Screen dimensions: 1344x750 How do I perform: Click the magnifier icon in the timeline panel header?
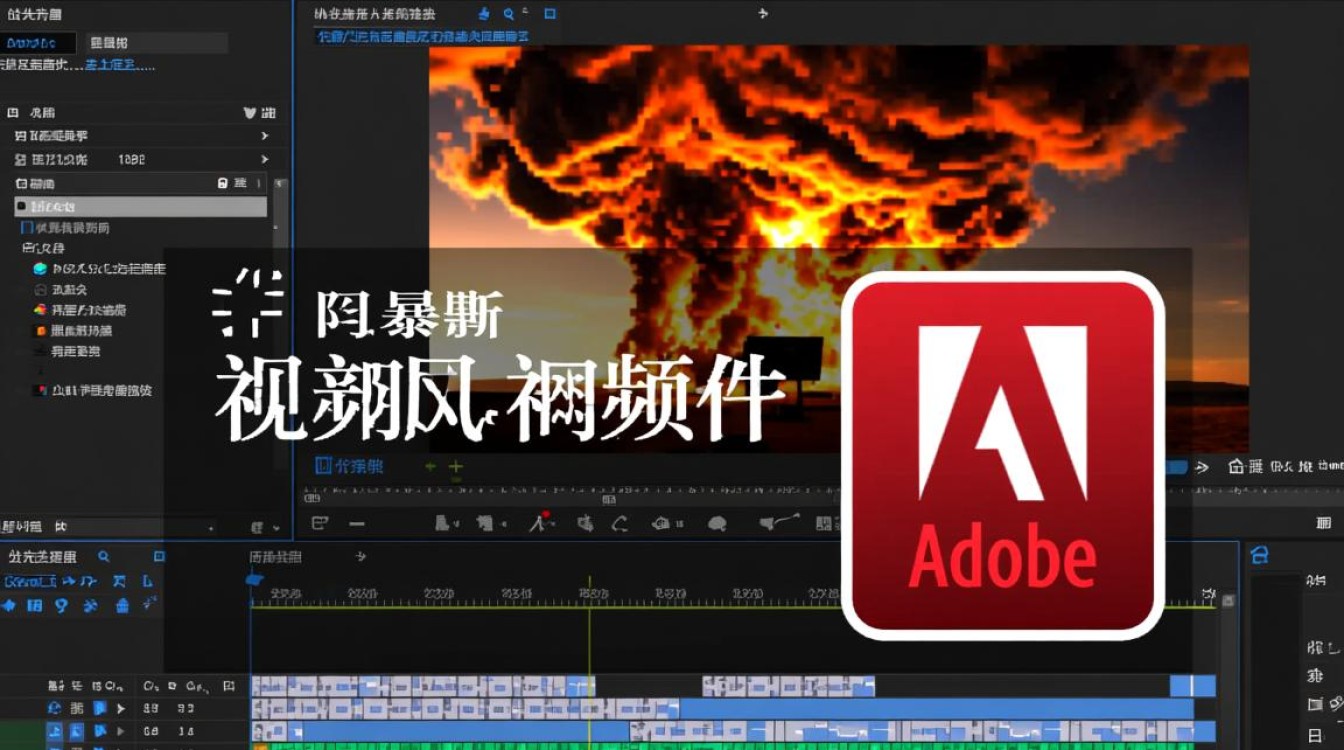103,557
